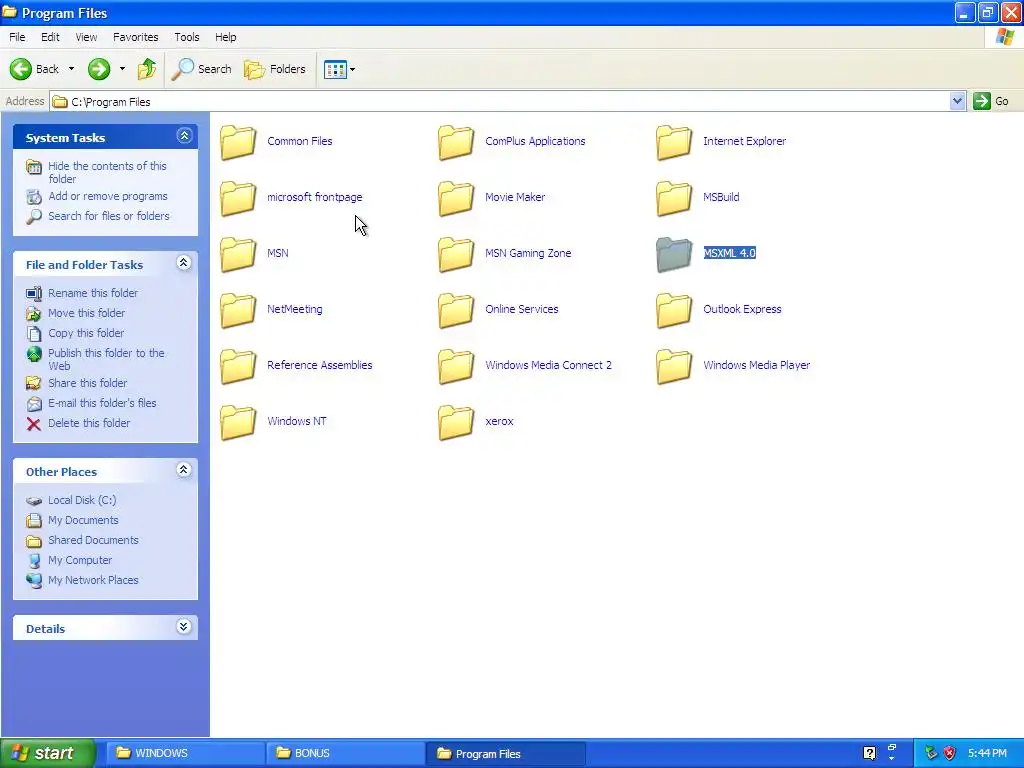Select the Windows Media Player folder icon
This screenshot has height=768, width=1024.
coord(674,366)
